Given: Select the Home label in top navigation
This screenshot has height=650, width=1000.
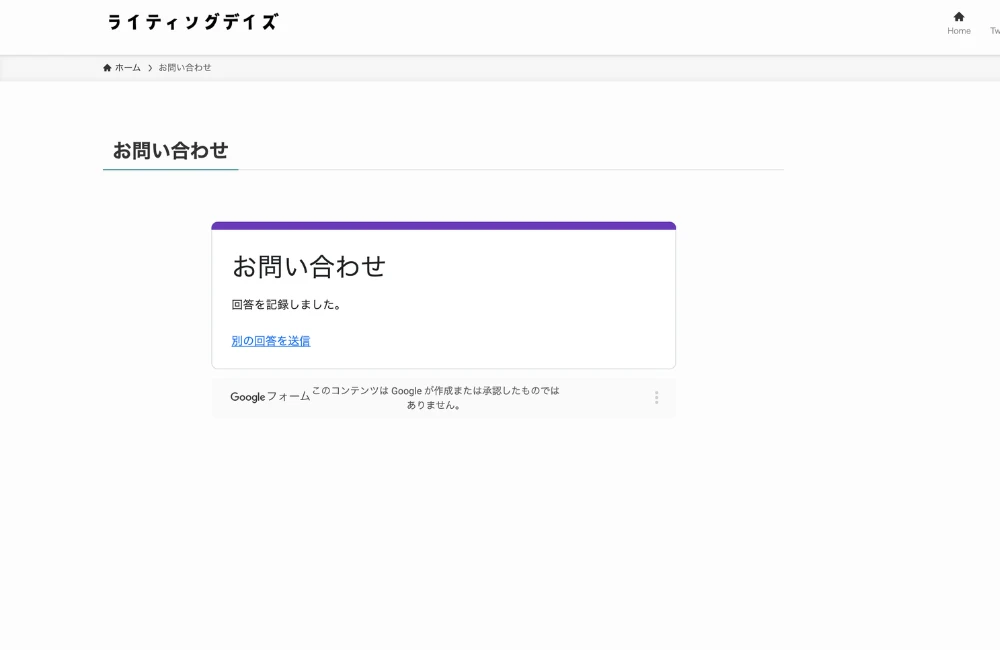Looking at the screenshot, I should click(958, 31).
